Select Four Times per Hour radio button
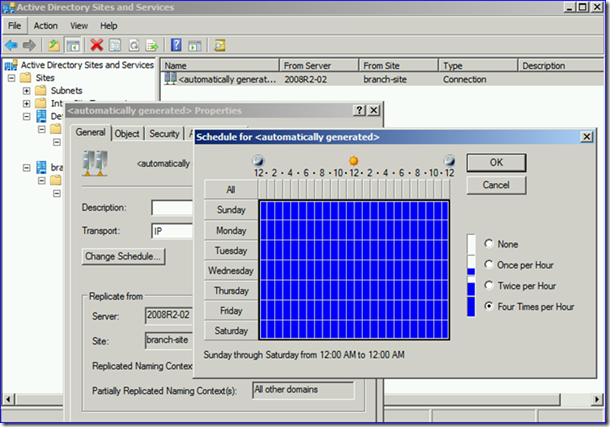Viewport: 610px width, 427px height. (489, 306)
